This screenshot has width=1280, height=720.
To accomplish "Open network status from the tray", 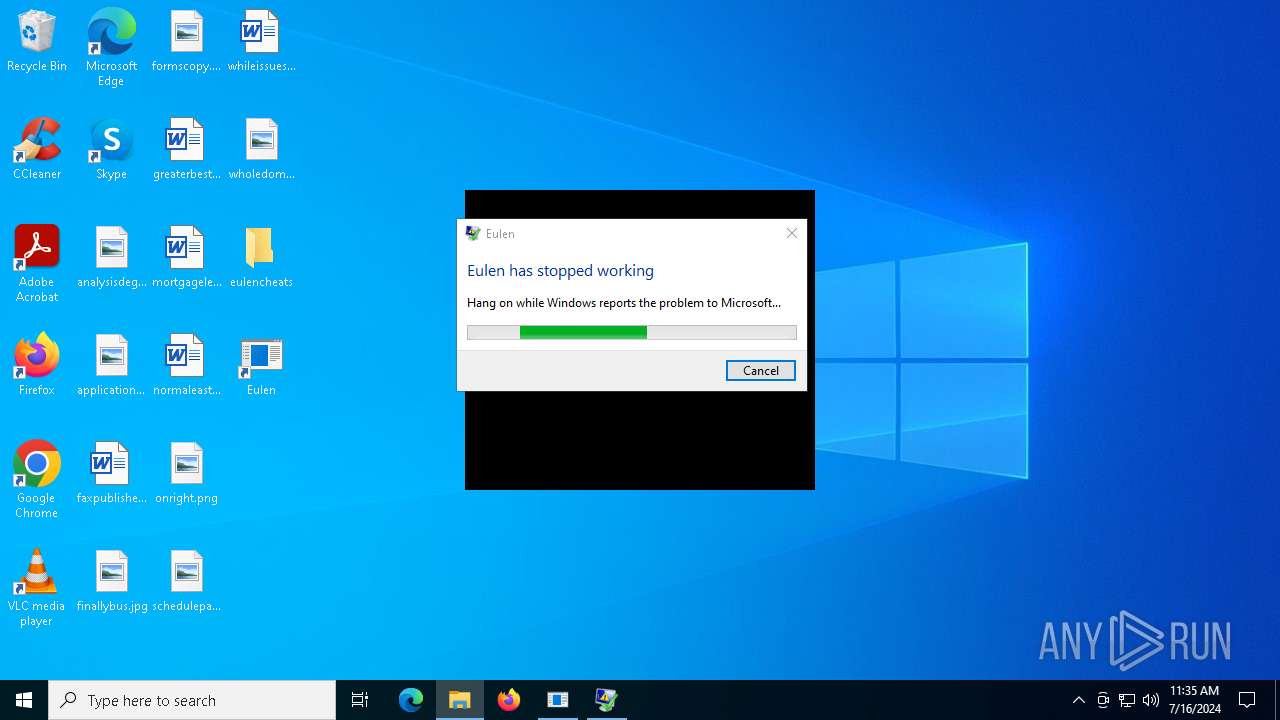I will pyautogui.click(x=1127, y=700).
